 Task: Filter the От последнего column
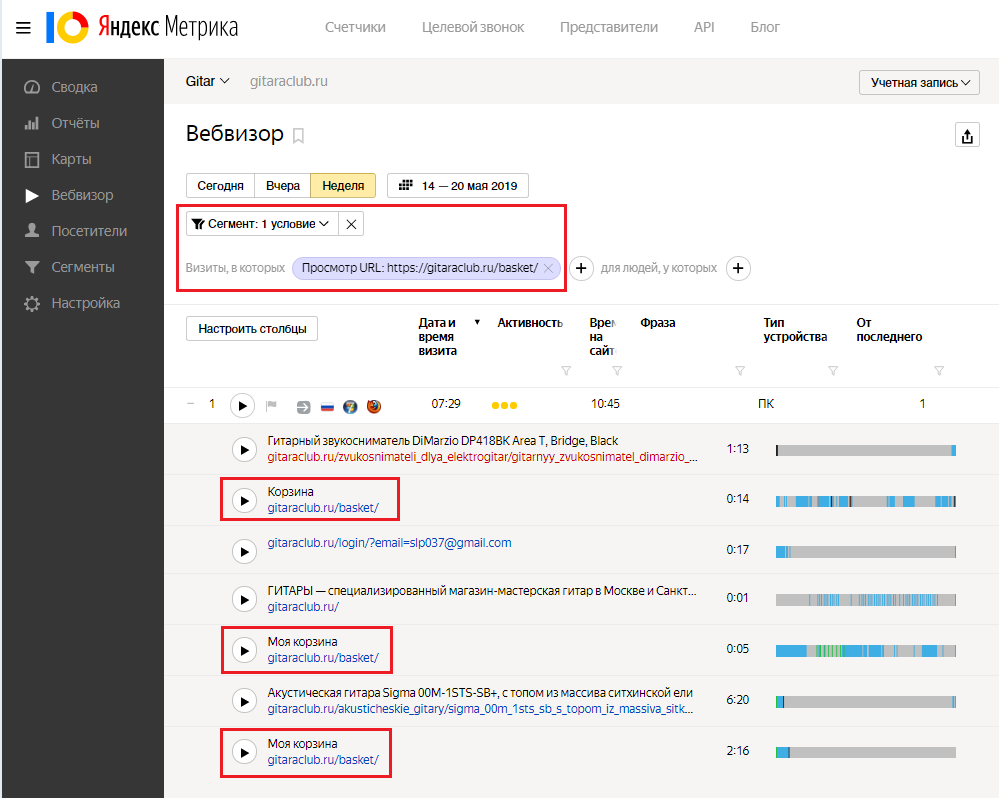(938, 371)
